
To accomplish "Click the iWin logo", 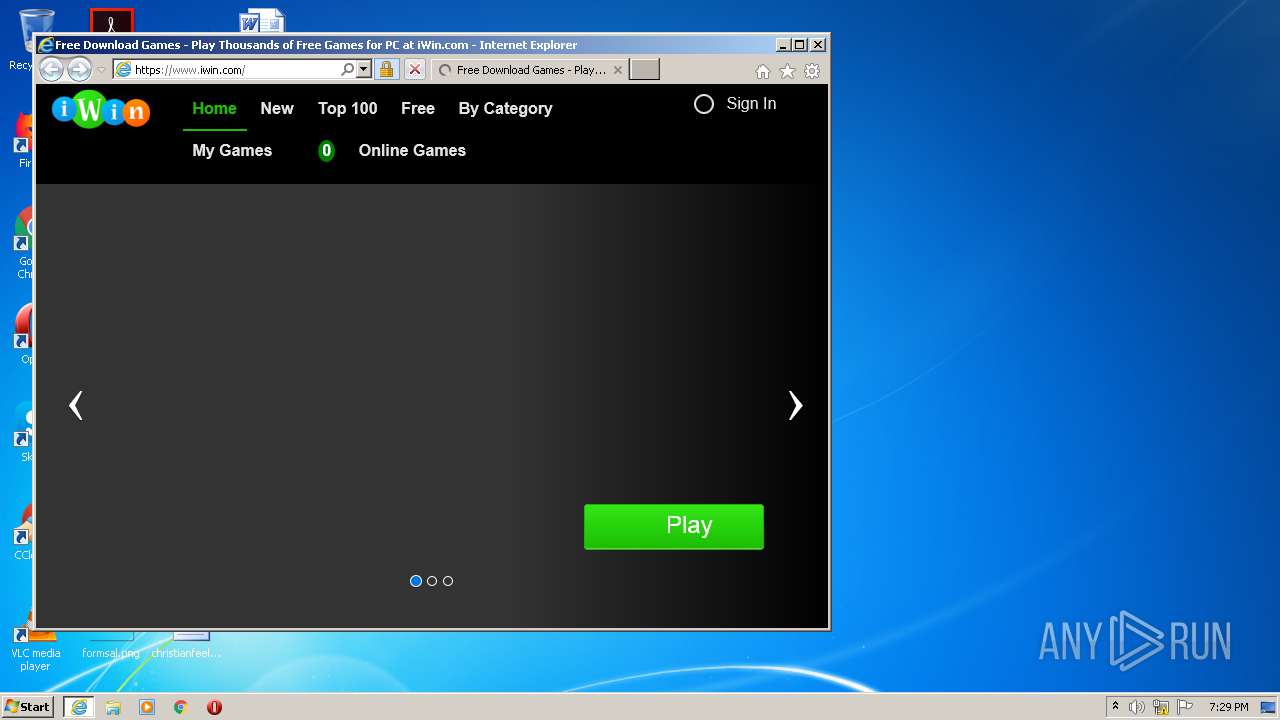I will 101,109.
